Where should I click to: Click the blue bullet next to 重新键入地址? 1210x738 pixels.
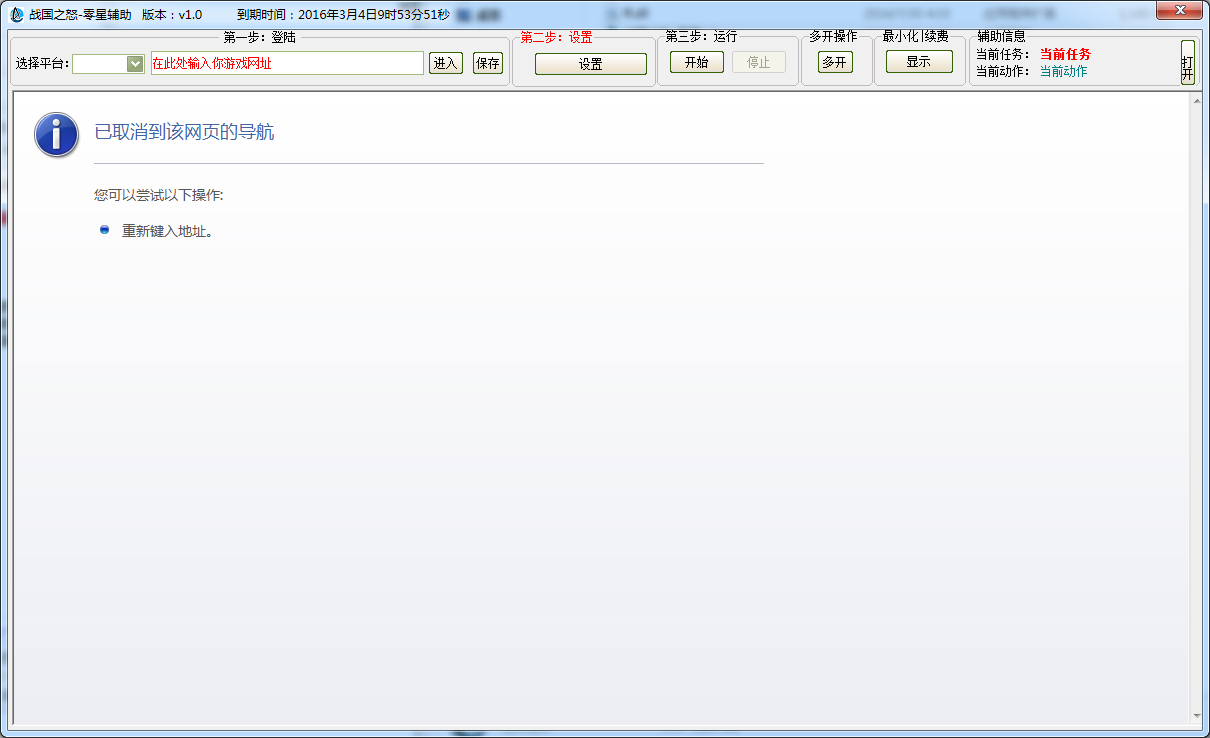(105, 230)
